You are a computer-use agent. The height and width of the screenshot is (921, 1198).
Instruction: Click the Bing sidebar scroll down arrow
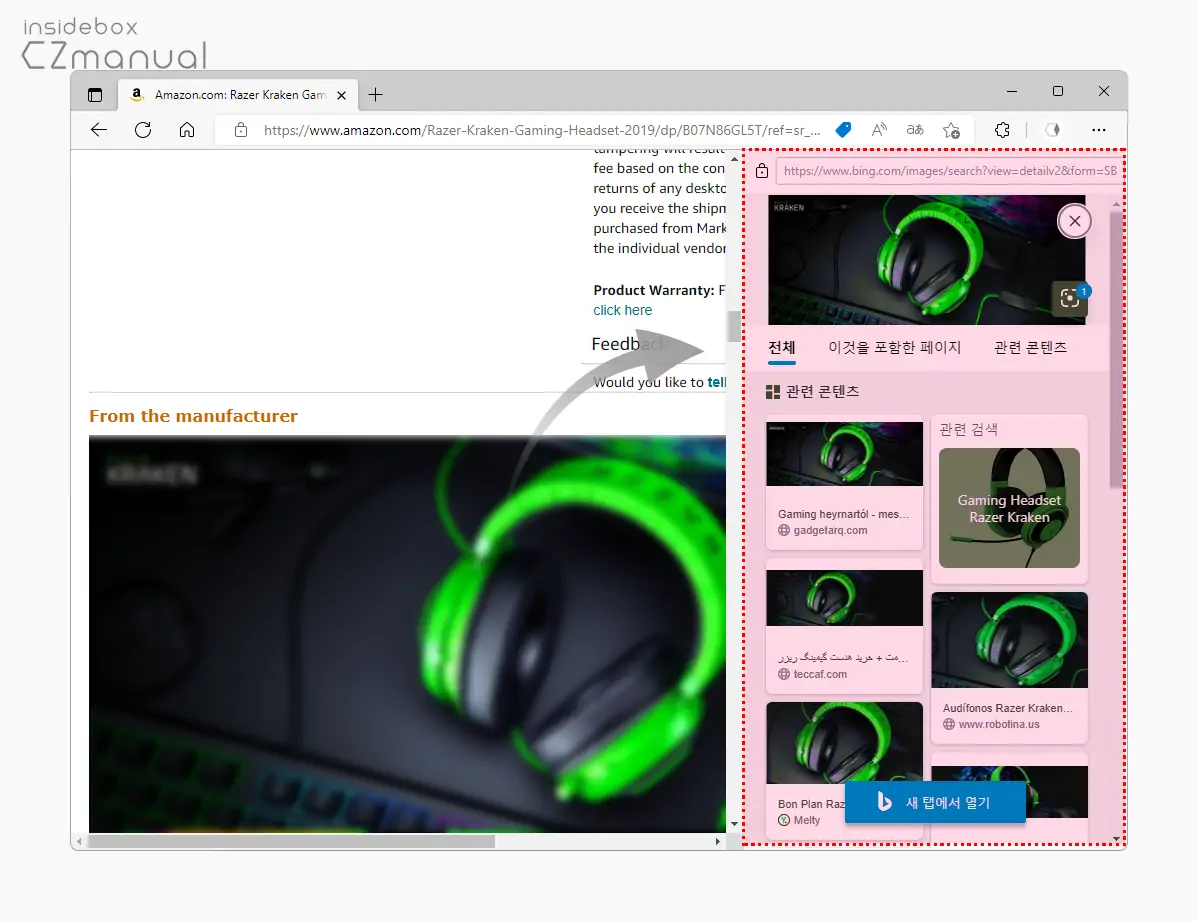tap(1116, 838)
